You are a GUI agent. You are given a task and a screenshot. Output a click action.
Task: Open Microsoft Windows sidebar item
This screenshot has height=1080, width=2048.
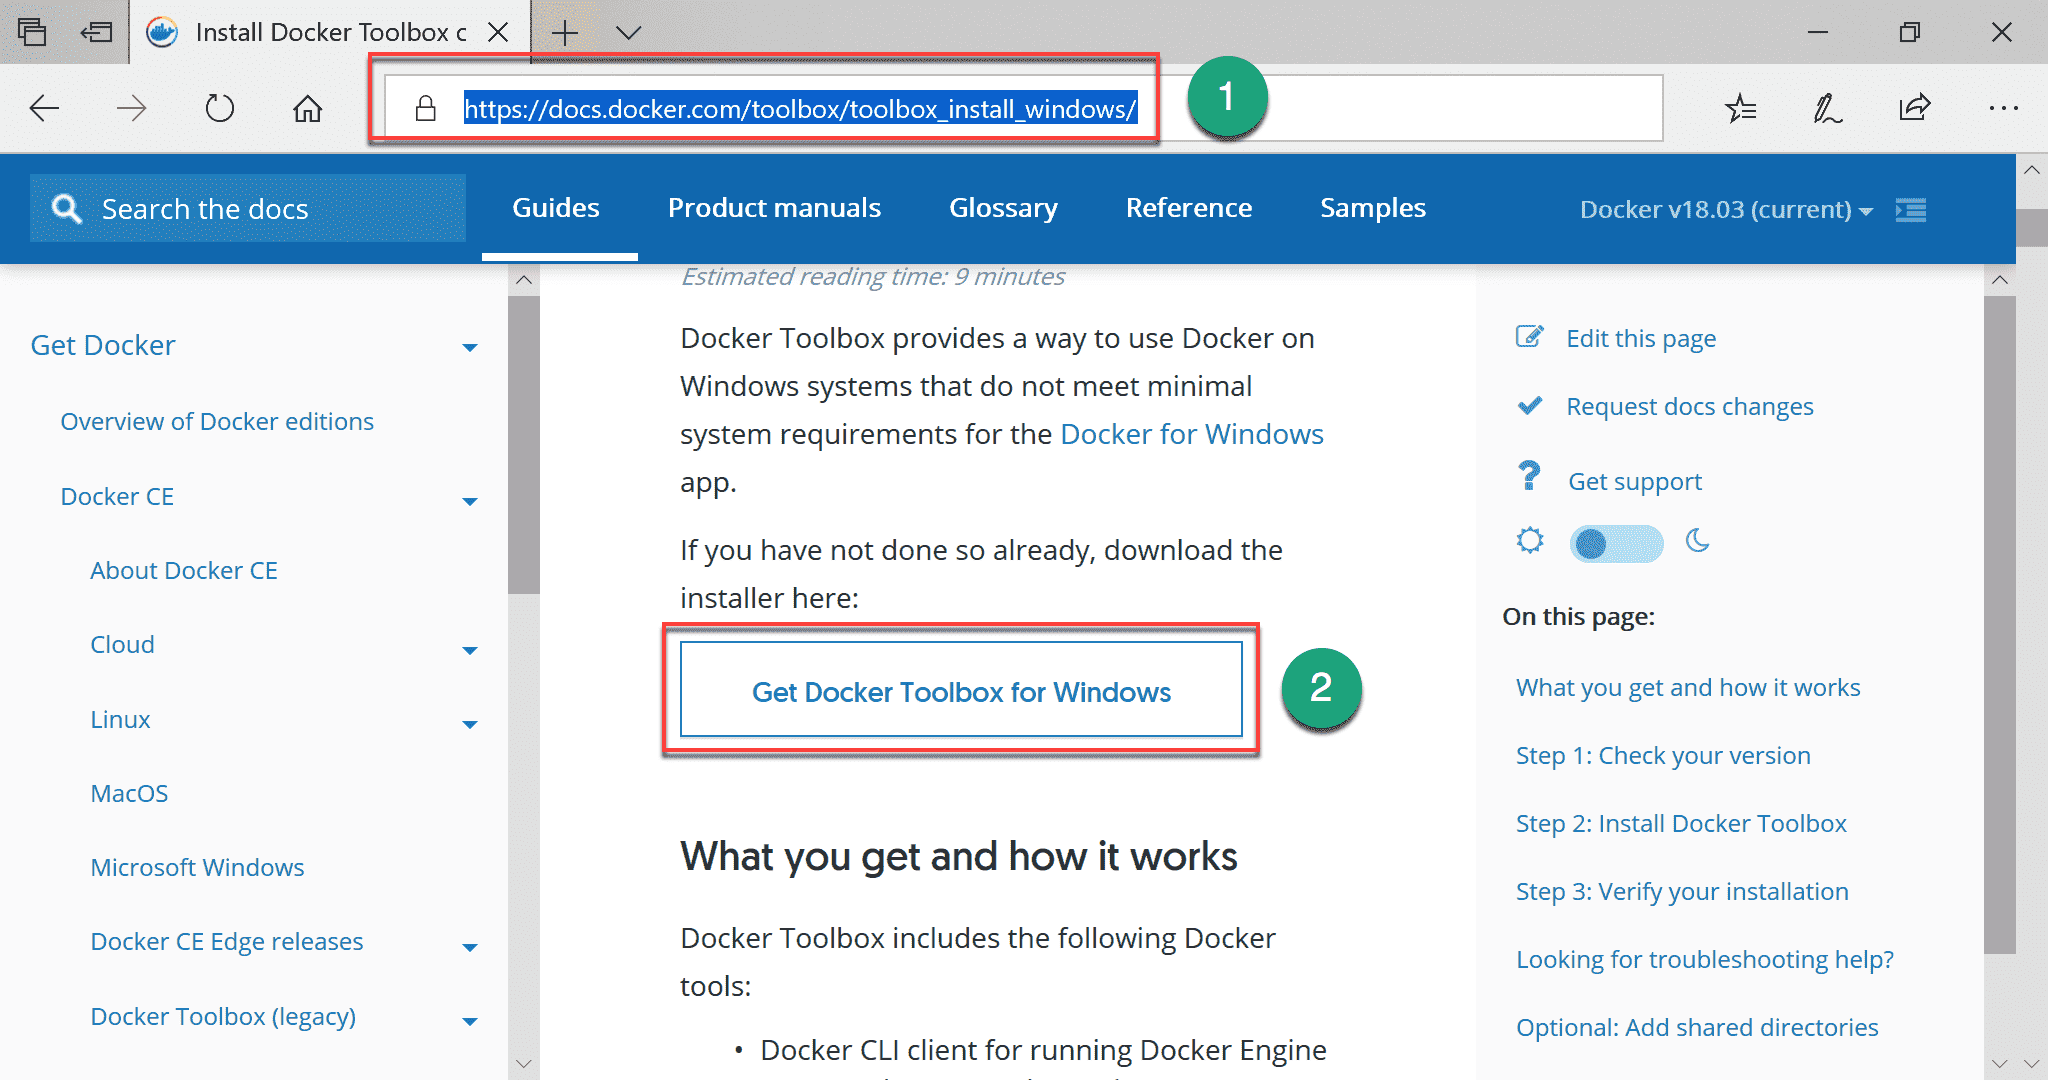coord(197,867)
